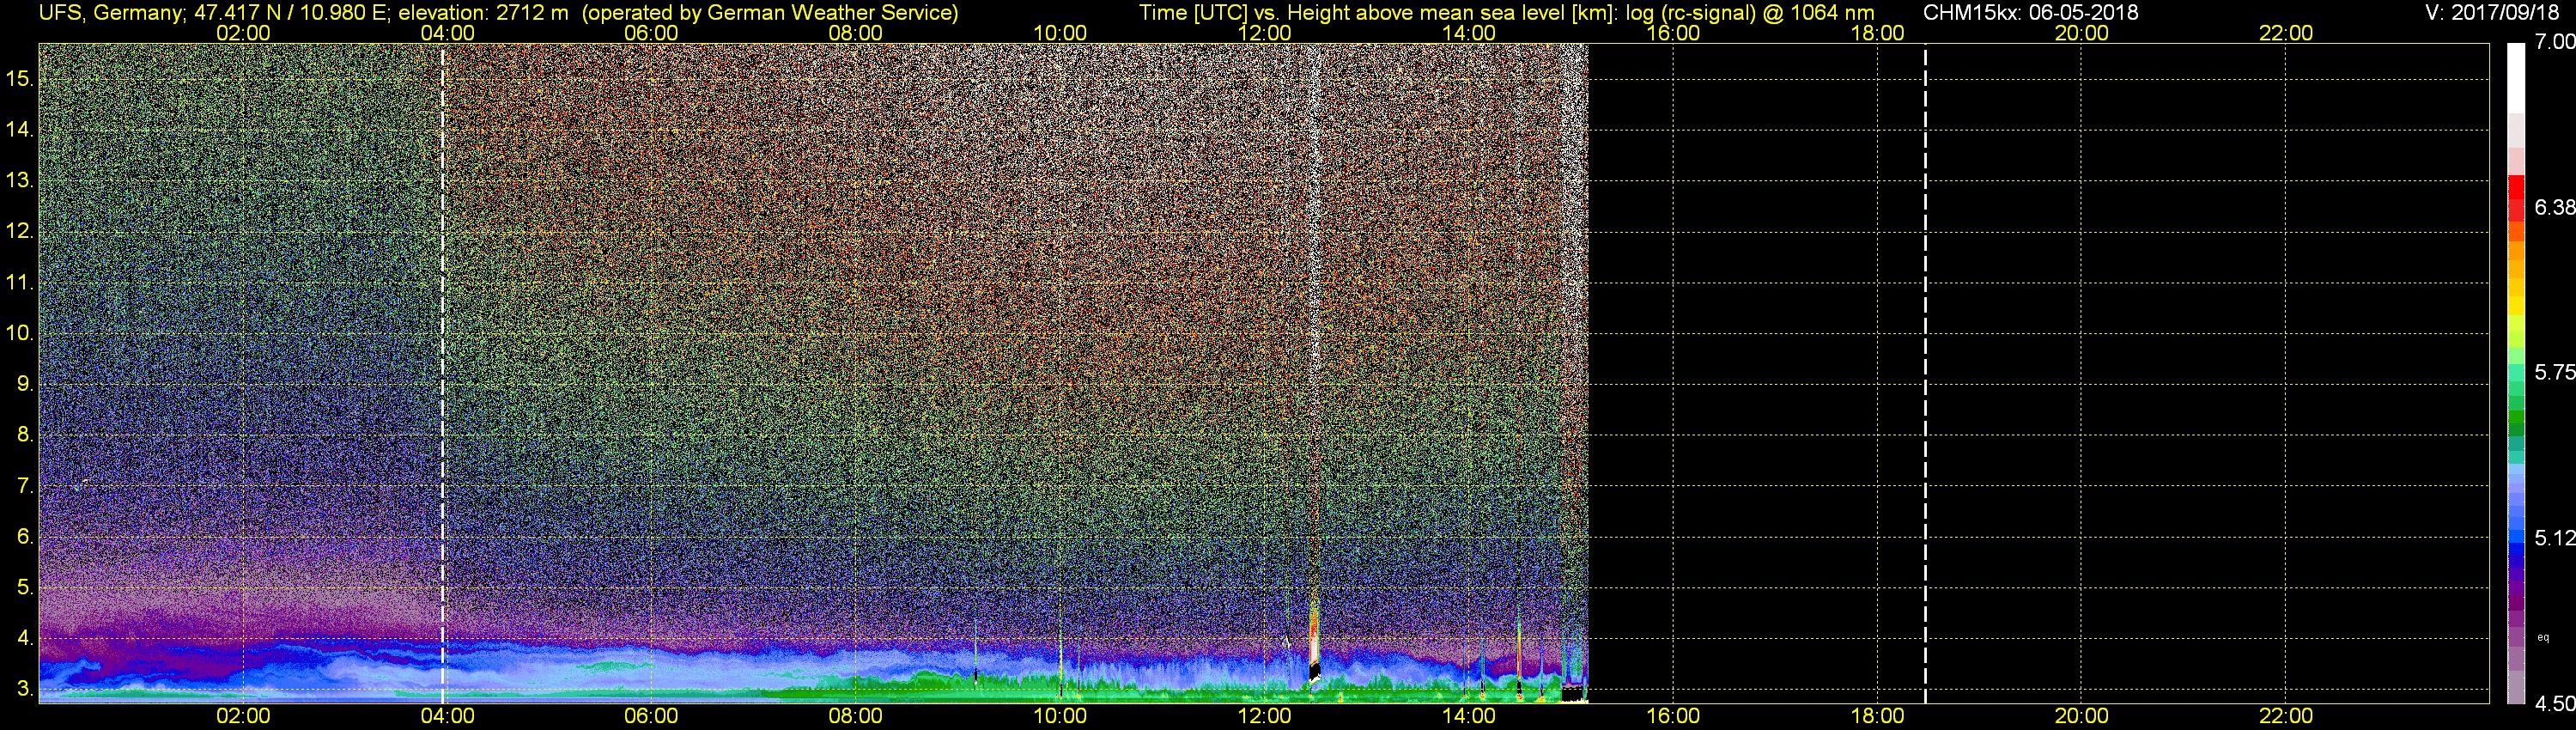Click the 5.12 label on the colorbar
The height and width of the screenshot is (730, 2576).
[x=2555, y=538]
